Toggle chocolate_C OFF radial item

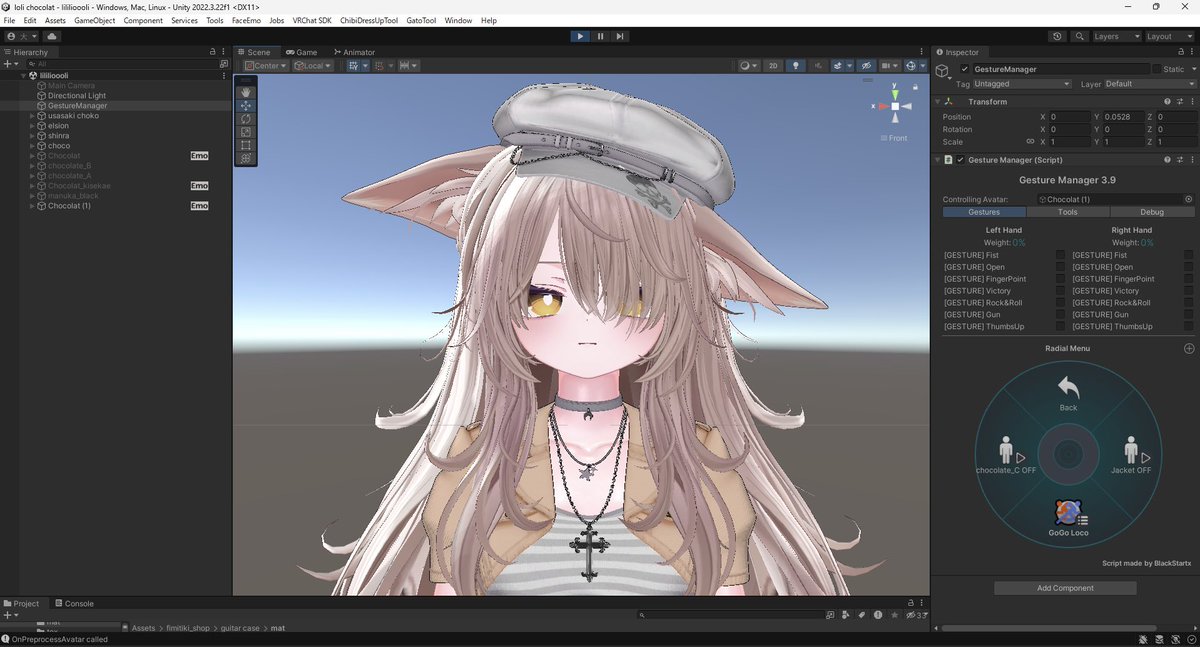point(1006,455)
